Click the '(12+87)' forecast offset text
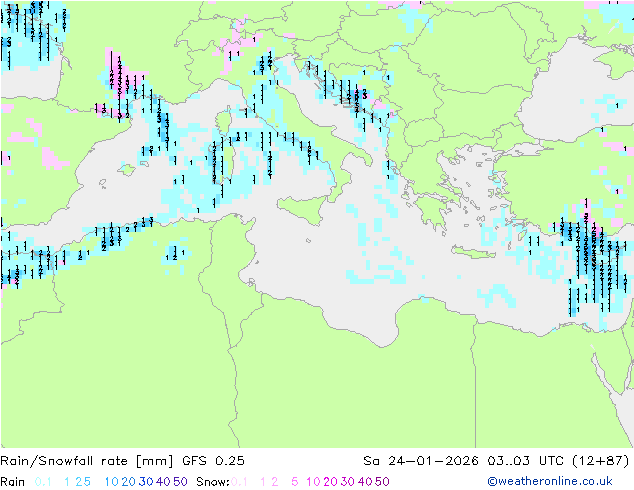 click(601, 461)
